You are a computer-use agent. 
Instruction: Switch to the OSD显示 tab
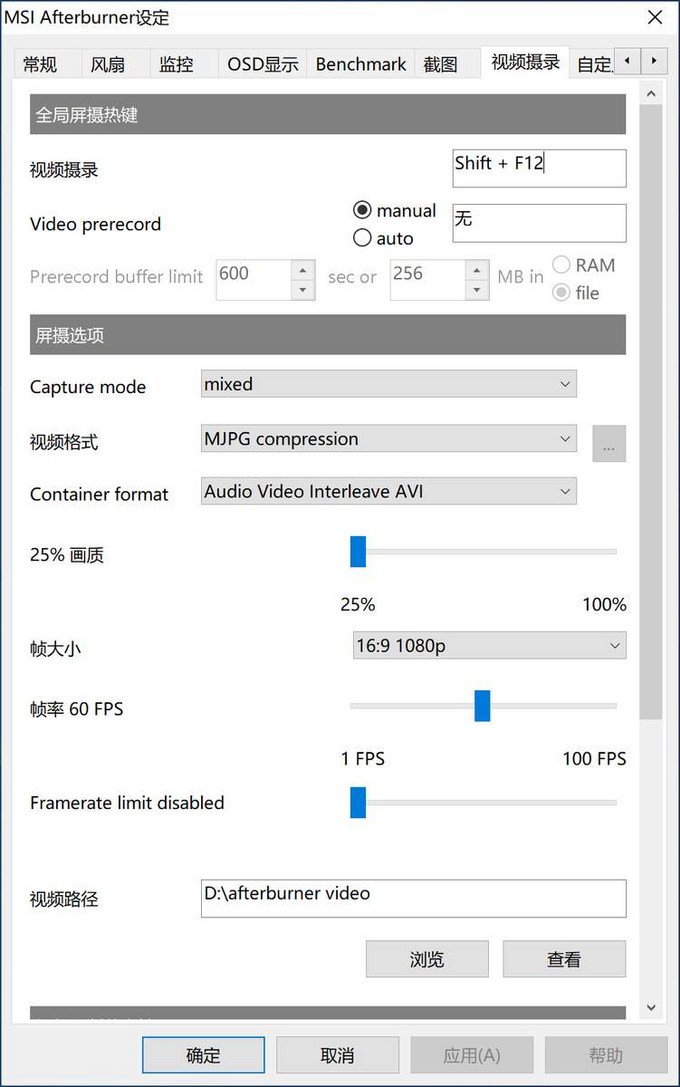[263, 64]
